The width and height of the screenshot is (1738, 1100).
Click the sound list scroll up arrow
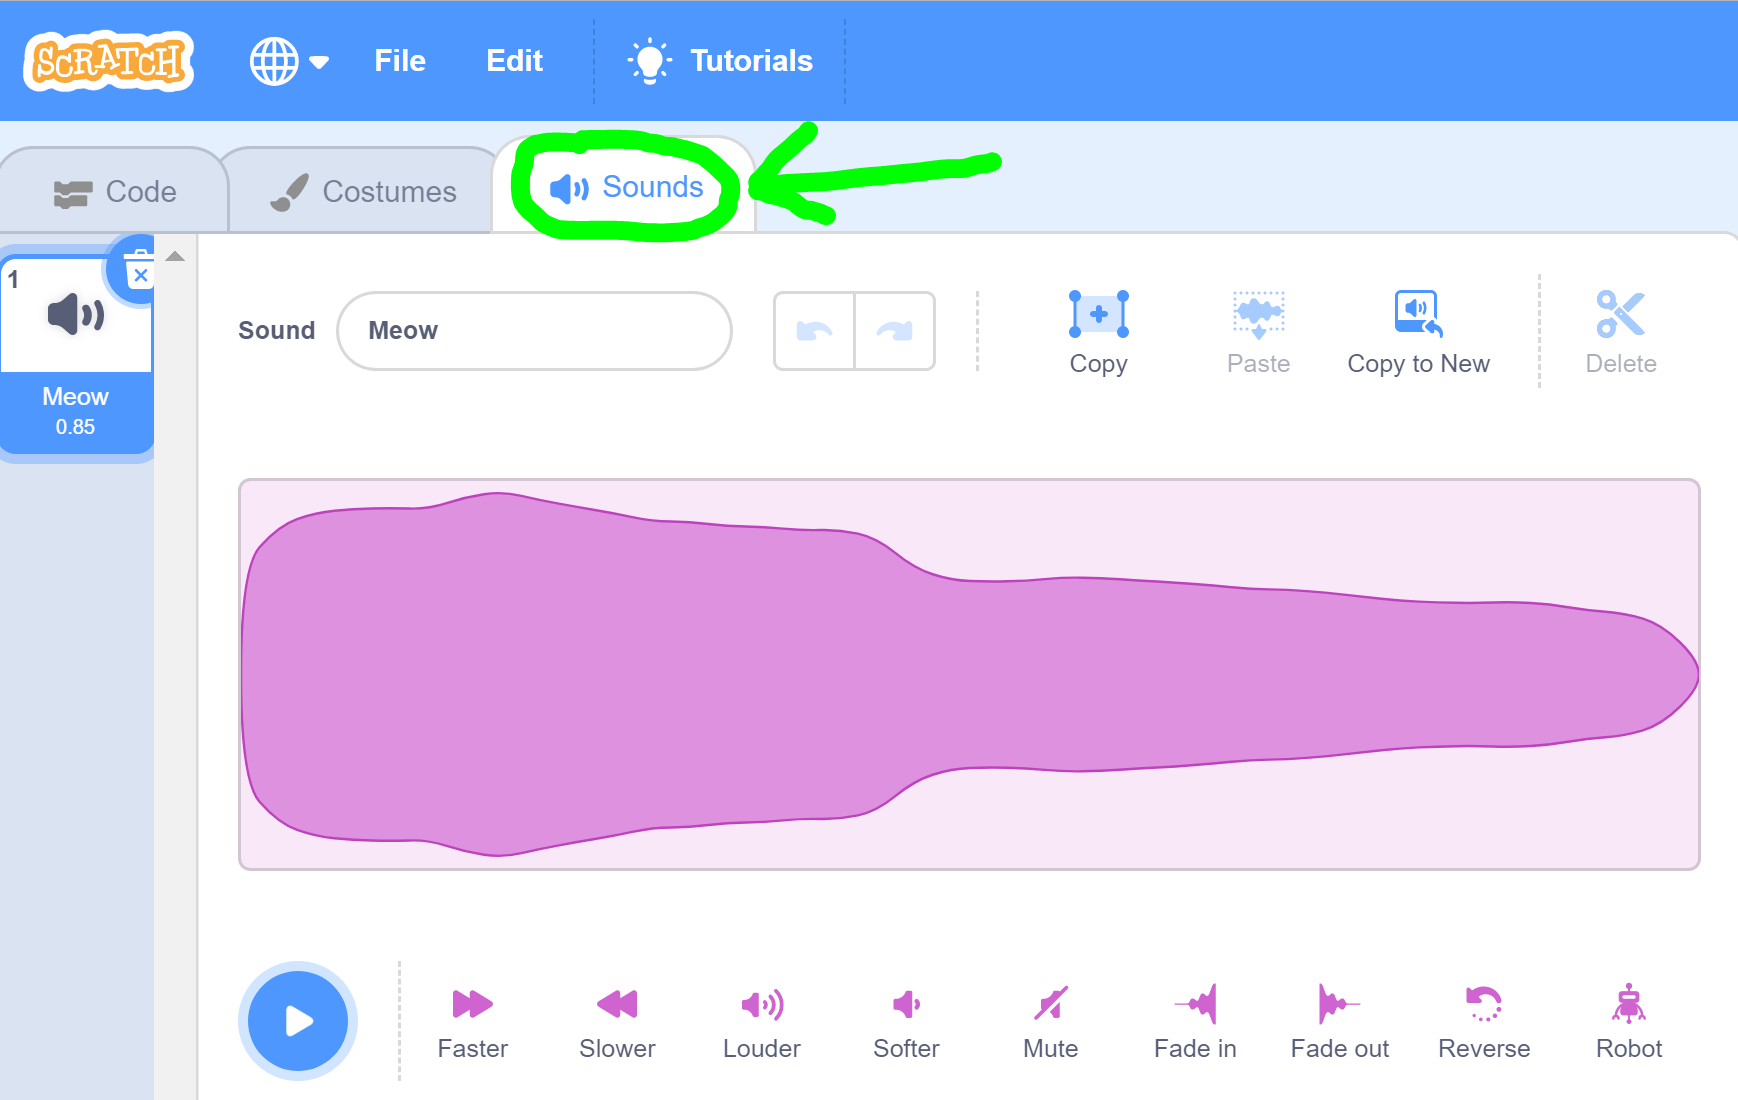(x=175, y=256)
